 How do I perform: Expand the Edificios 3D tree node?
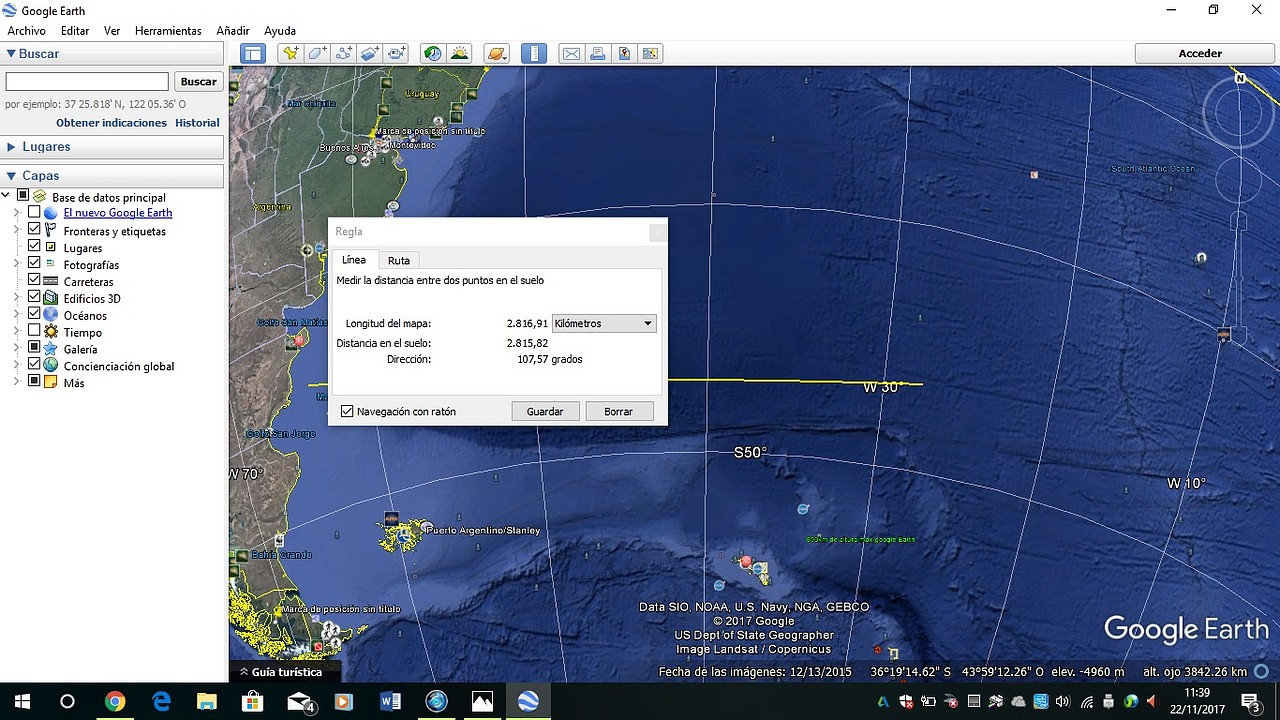coord(17,297)
